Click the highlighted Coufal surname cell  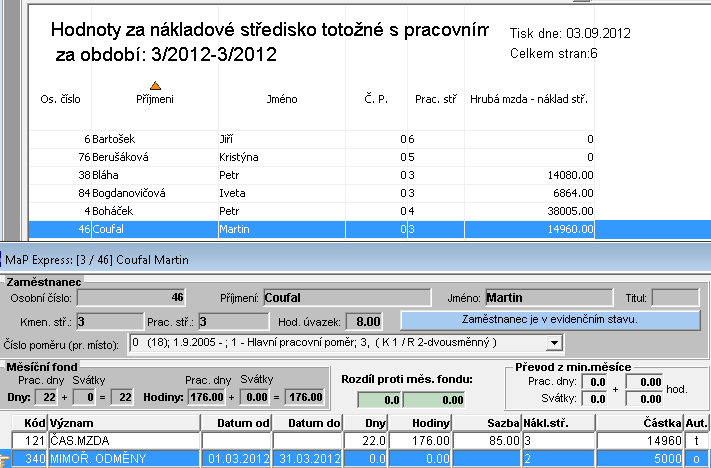[155, 229]
